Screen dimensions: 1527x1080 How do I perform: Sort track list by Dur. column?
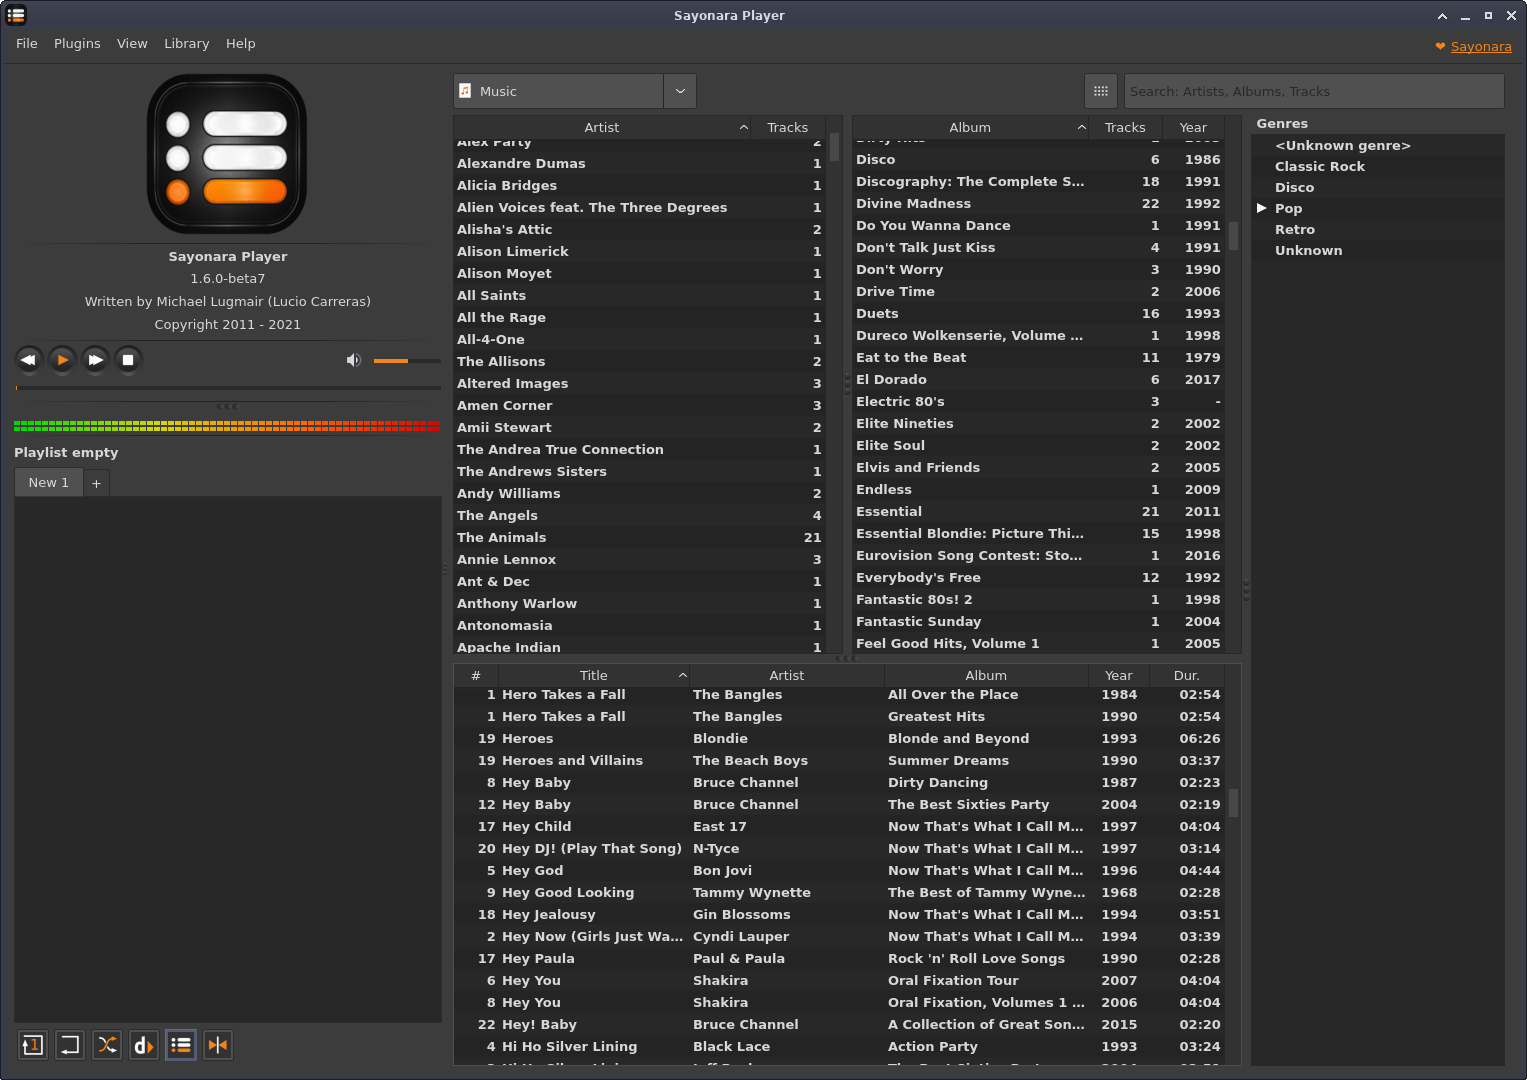1187,675
